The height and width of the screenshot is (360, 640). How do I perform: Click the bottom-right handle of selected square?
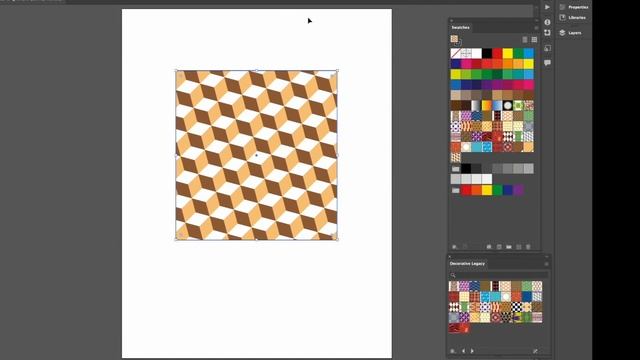[337, 239]
